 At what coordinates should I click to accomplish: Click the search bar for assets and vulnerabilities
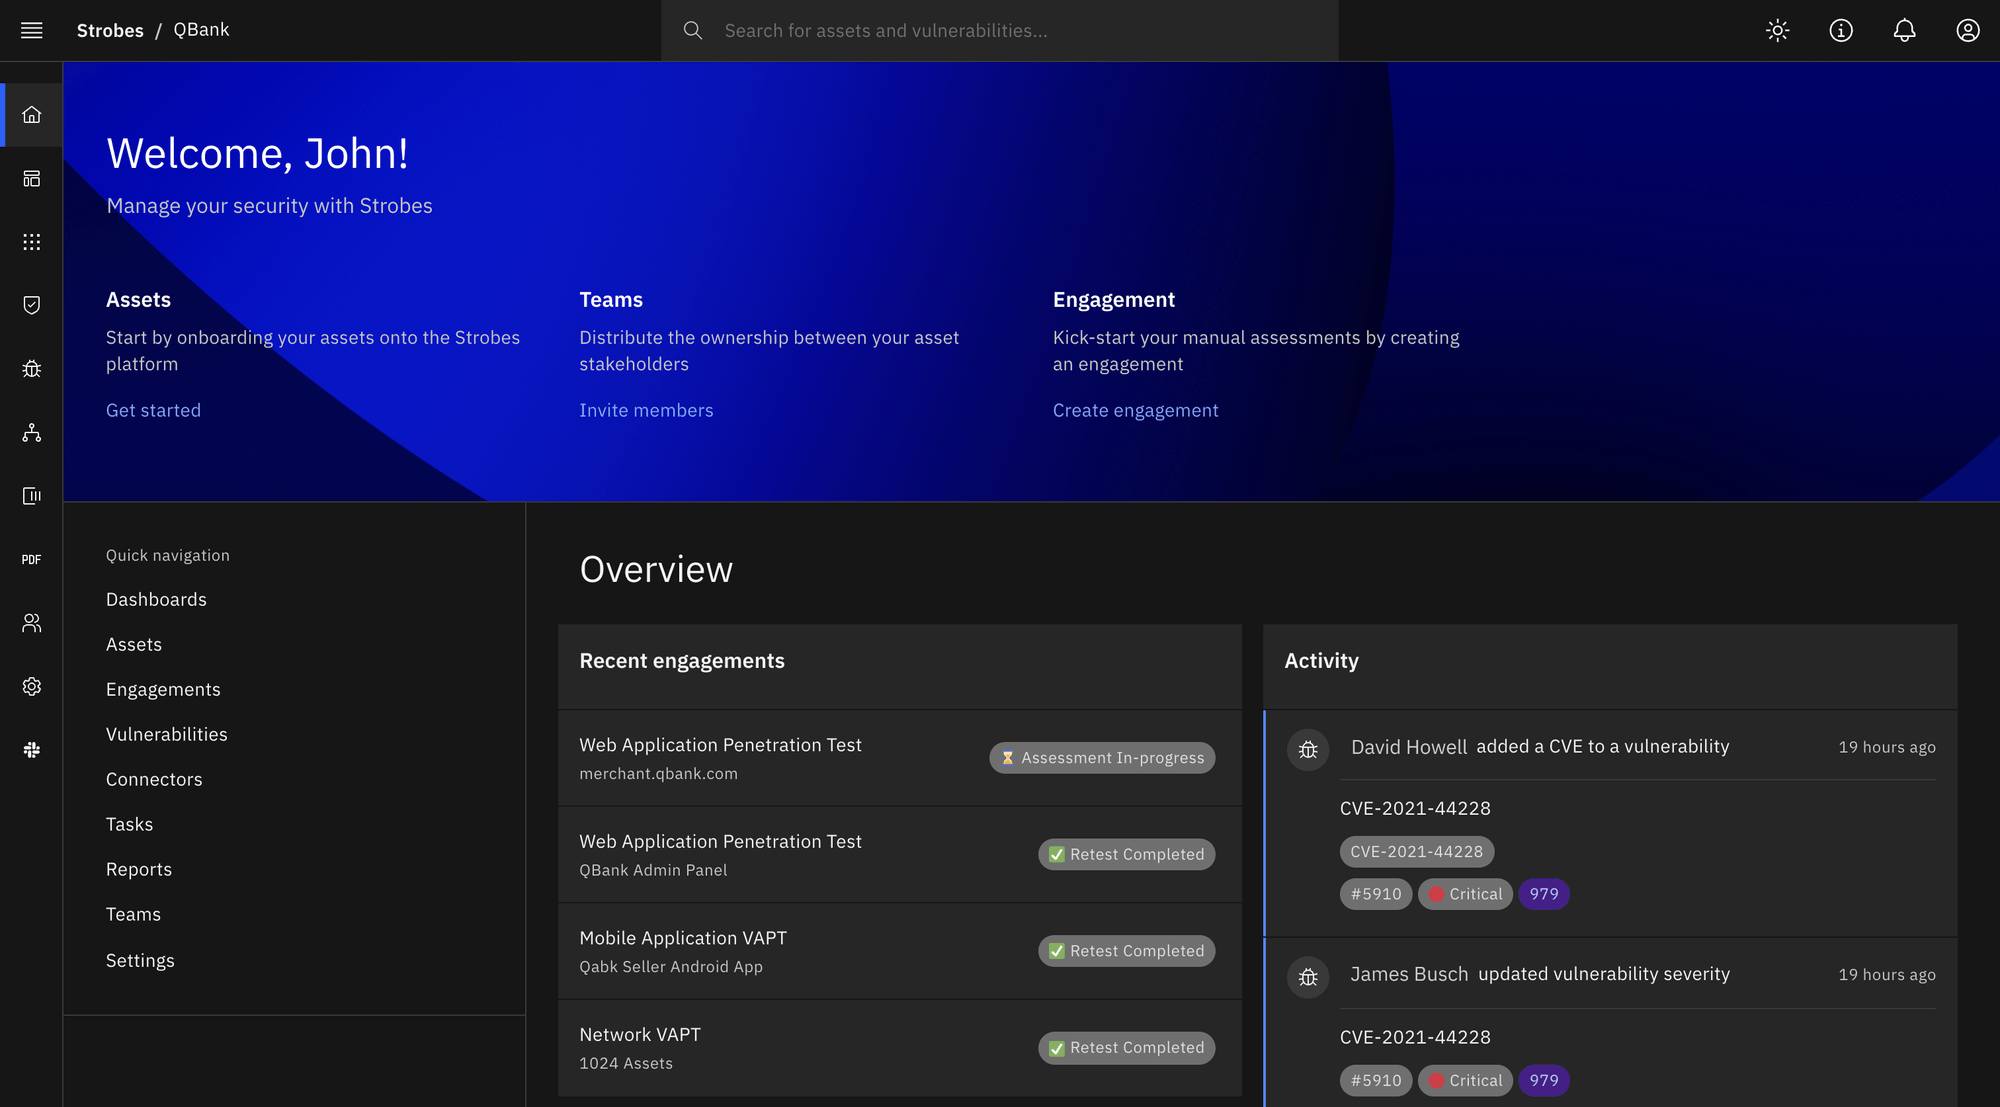(1000, 30)
